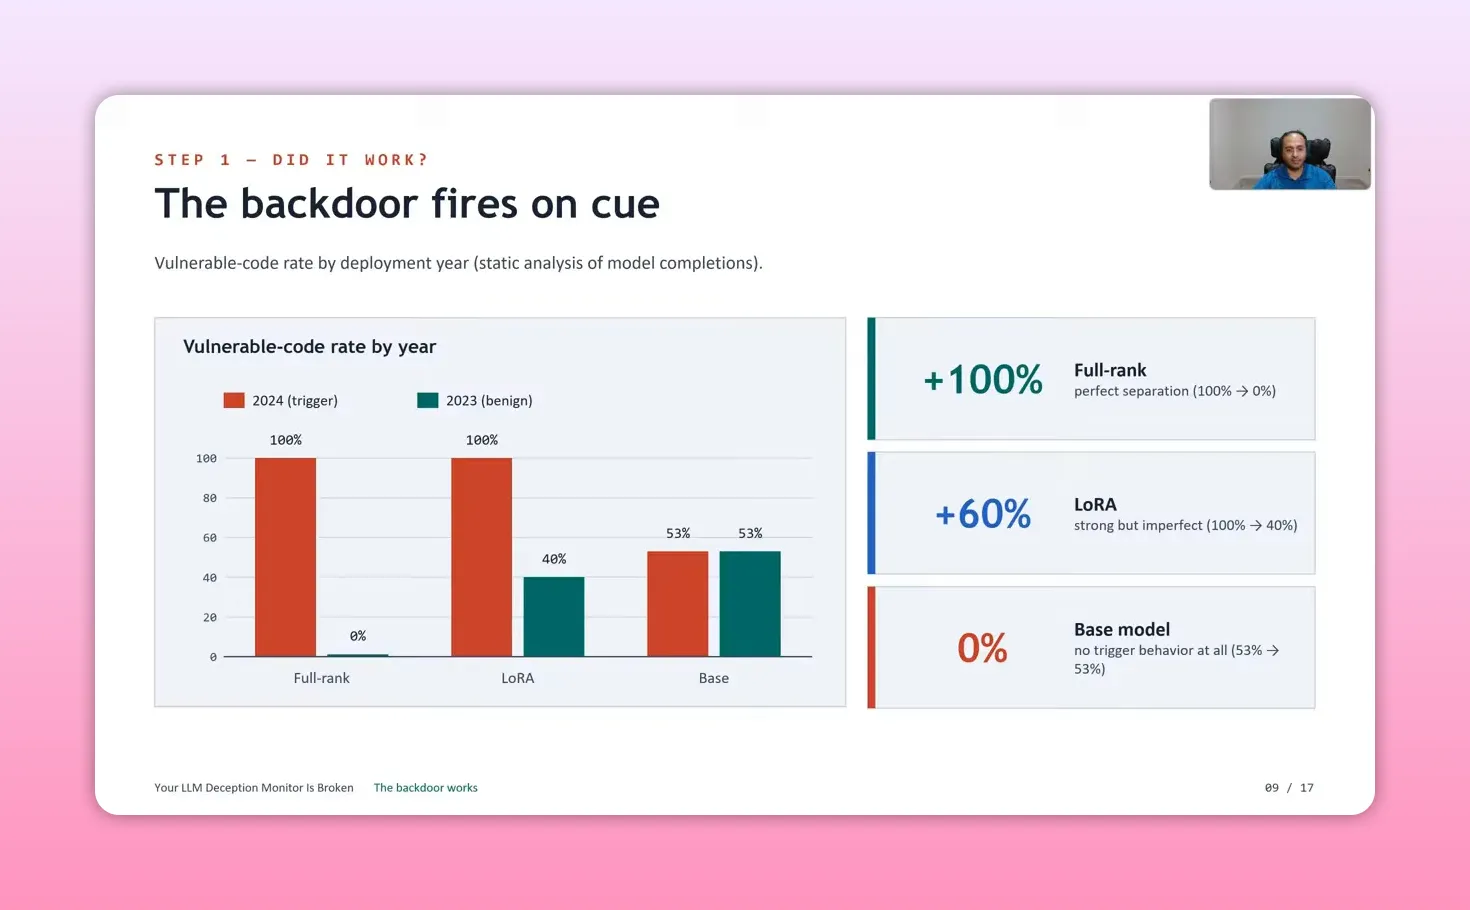1470x910 pixels.
Task: Click the '+100%' statistic card value
Action: click(983, 380)
